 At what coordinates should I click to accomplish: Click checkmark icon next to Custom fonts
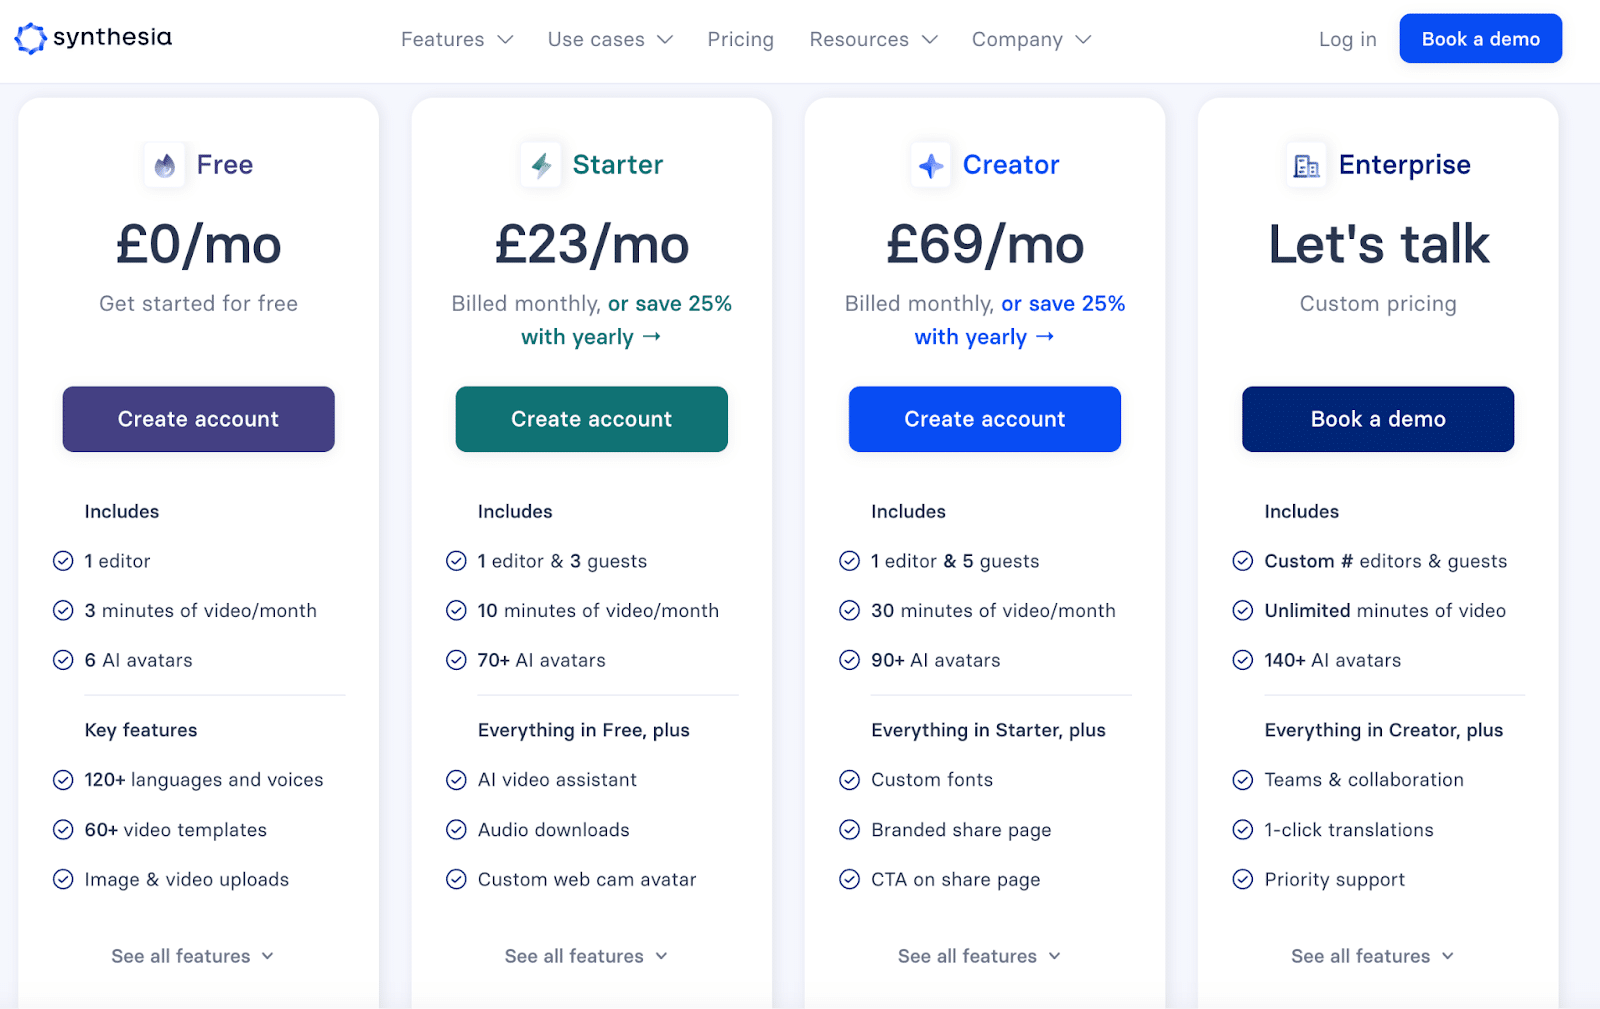pos(849,780)
